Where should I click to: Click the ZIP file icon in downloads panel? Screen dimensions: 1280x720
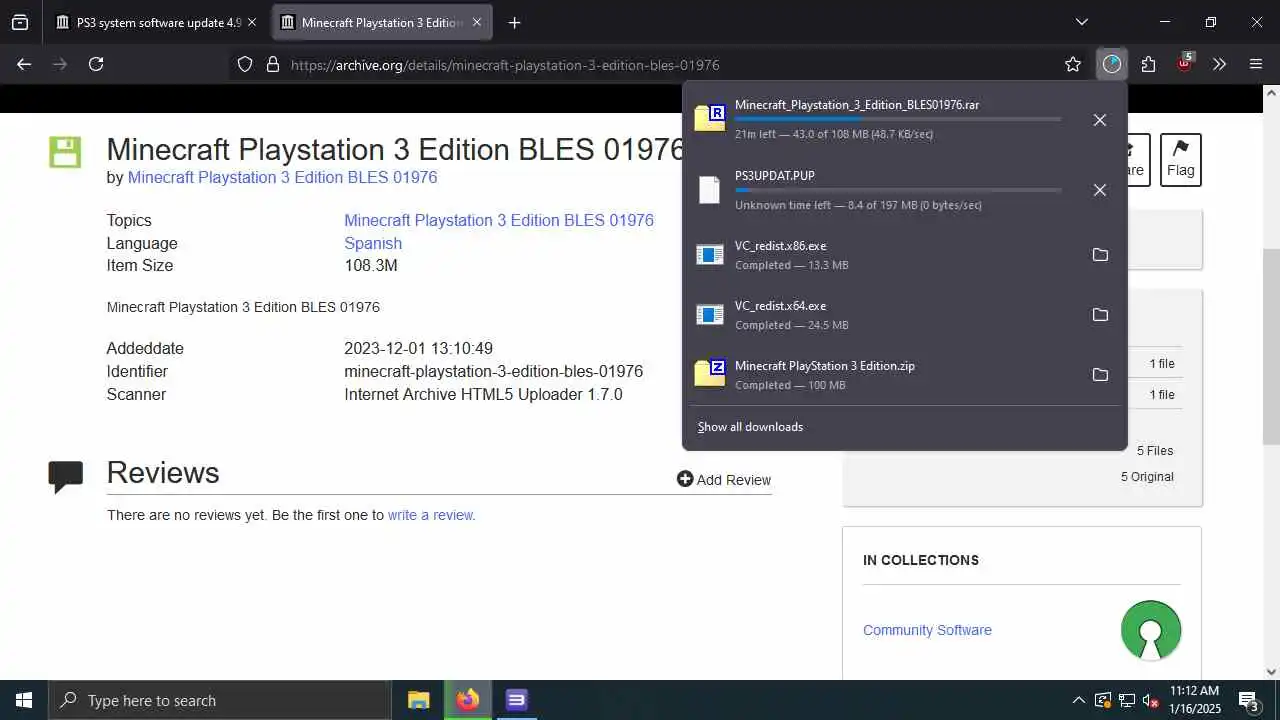710,373
